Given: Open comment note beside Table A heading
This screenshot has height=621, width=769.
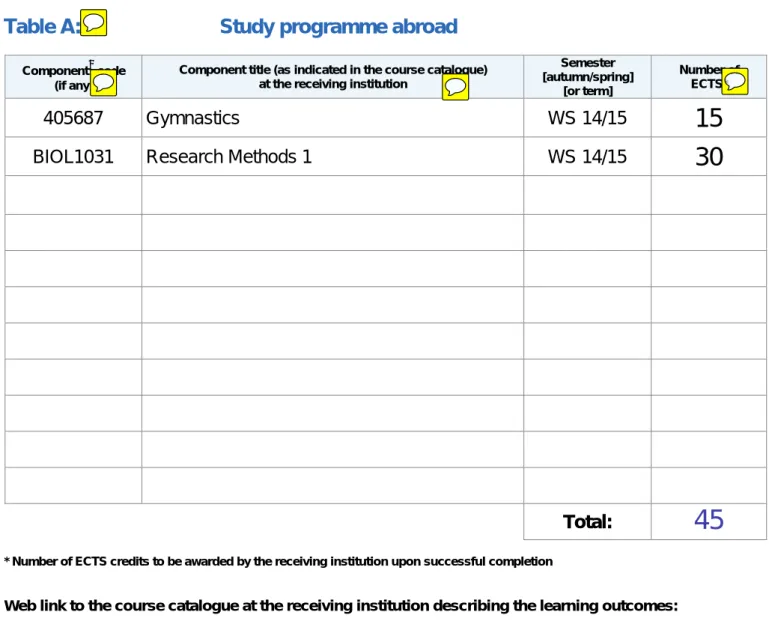Looking at the screenshot, I should 93,23.
